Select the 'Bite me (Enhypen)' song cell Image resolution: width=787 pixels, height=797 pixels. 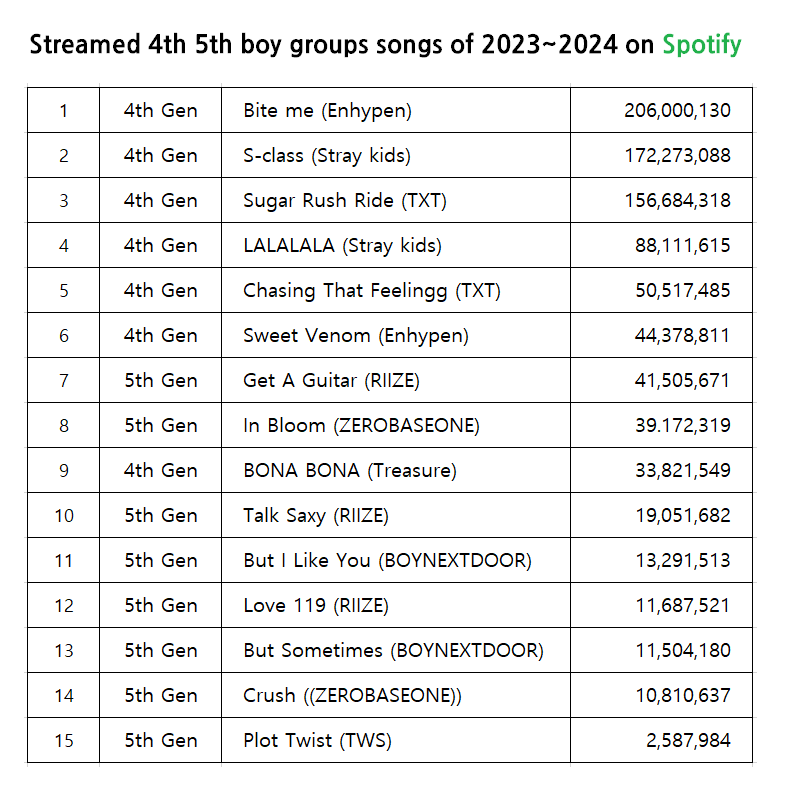point(327,111)
